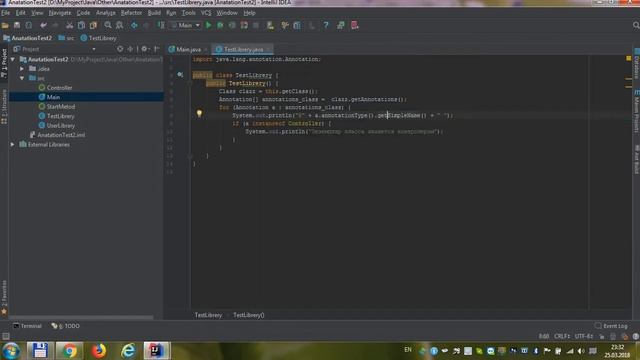
Task: Click the Synchronize toolbar icon
Action: [x=29, y=25]
